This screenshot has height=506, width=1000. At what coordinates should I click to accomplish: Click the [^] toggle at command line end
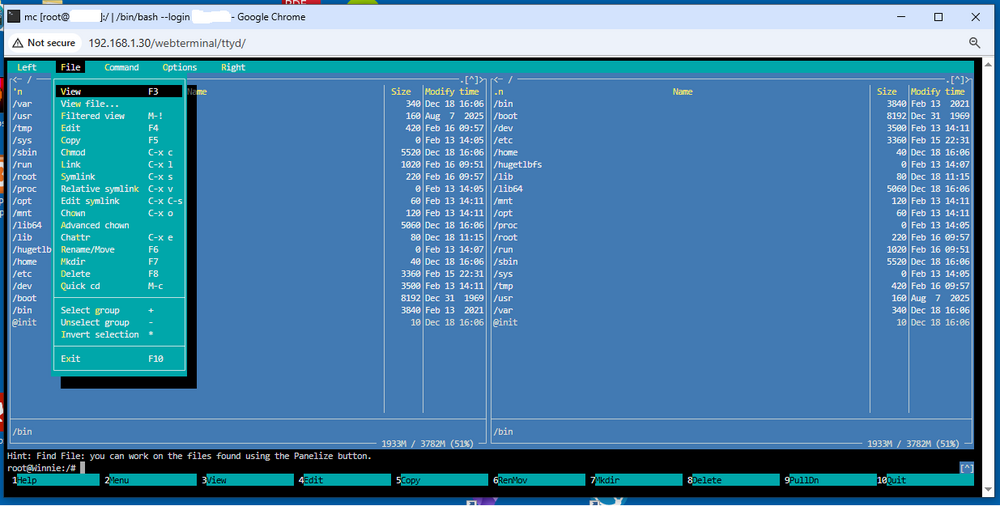pos(967,468)
